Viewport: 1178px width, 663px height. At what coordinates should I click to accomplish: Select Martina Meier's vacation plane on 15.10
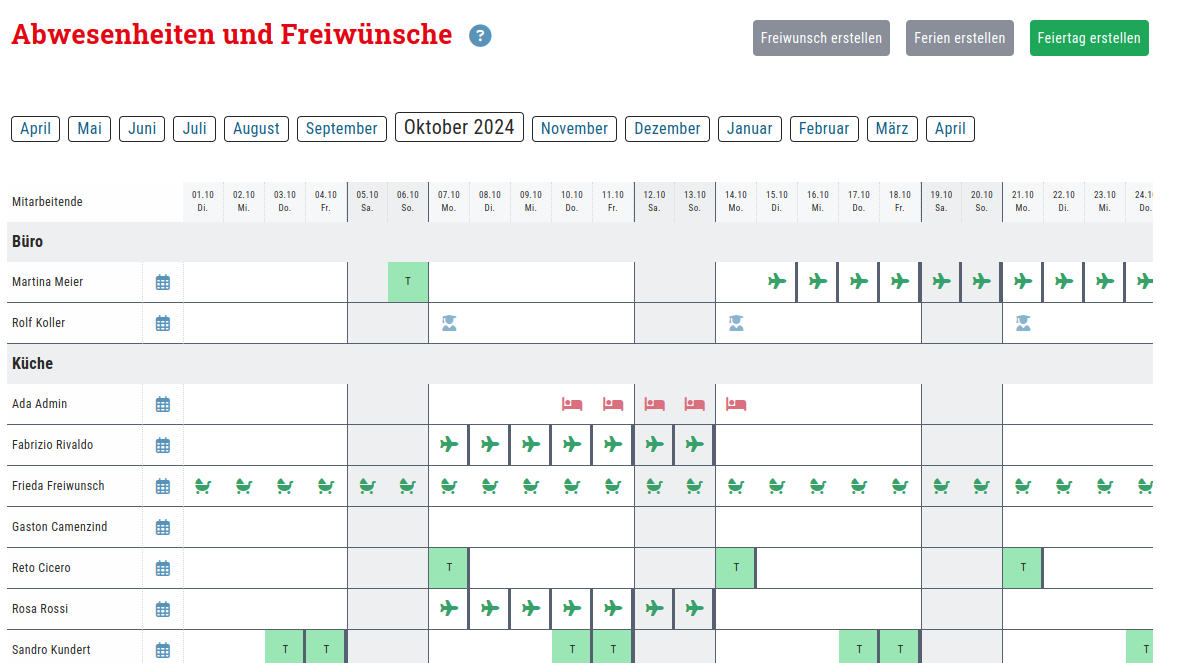pos(777,282)
